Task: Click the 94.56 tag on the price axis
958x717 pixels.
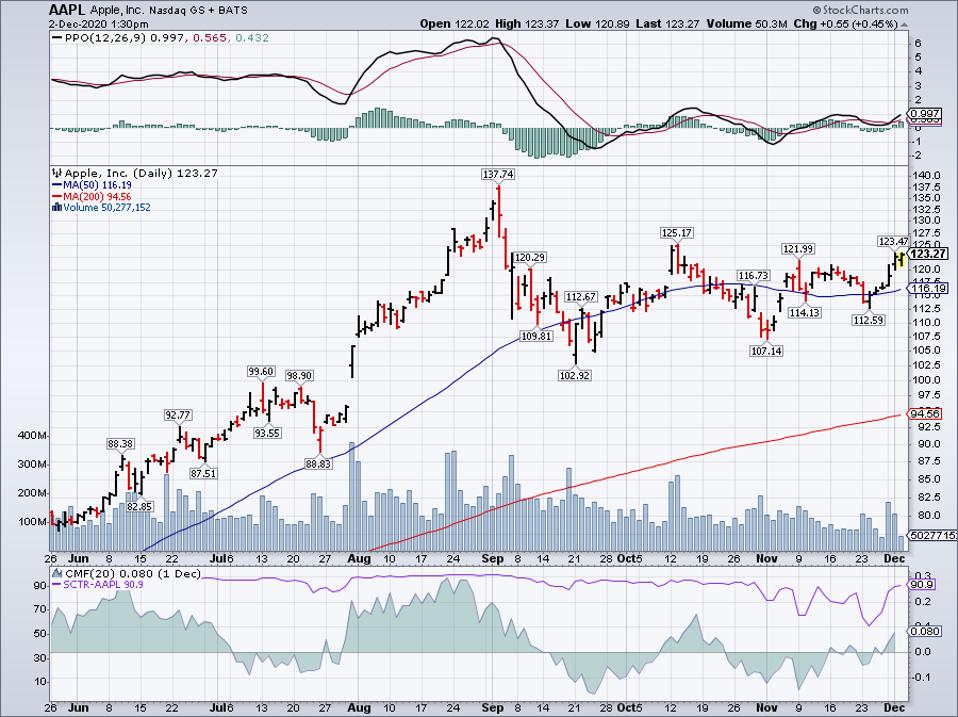Action: coord(926,414)
